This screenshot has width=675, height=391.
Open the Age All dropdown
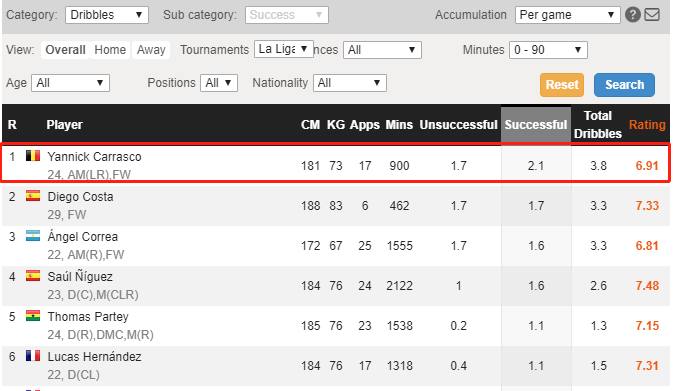coord(71,83)
